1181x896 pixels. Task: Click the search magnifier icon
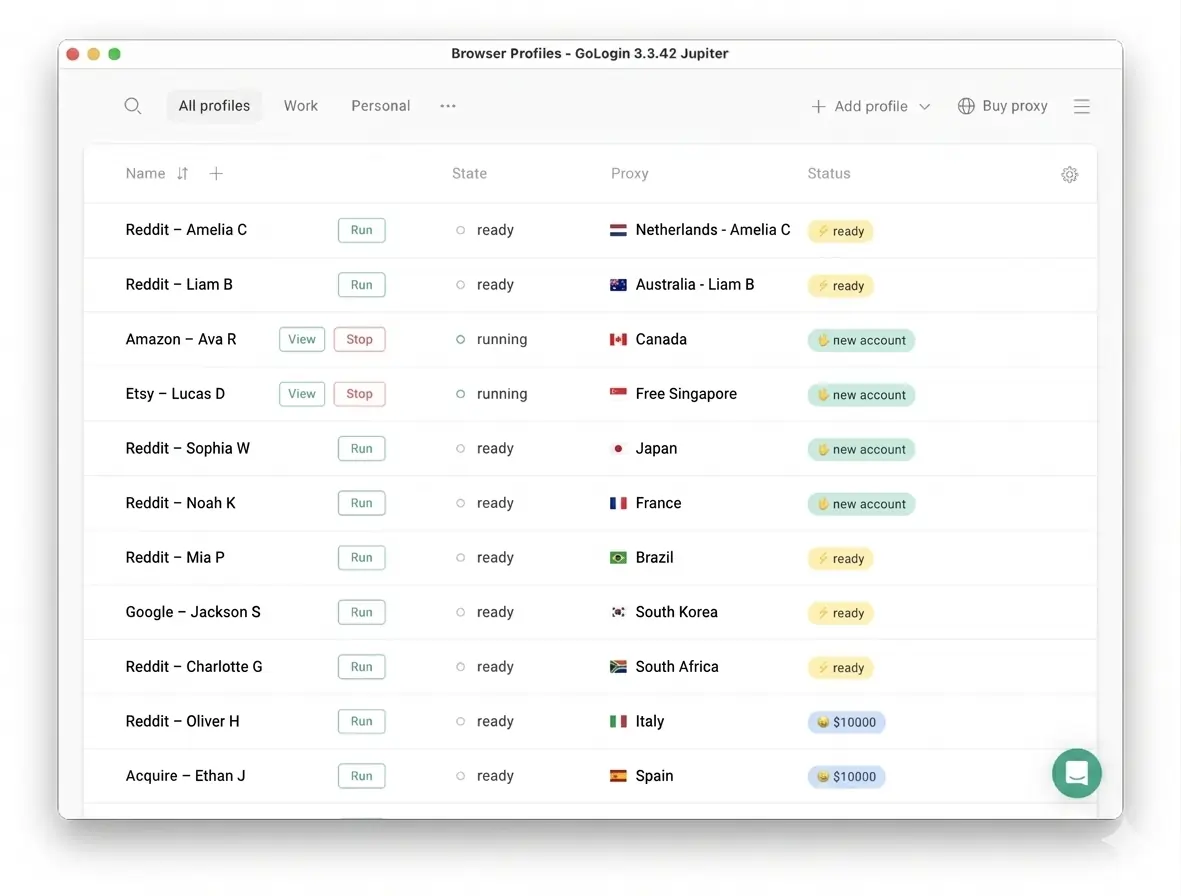pos(132,106)
